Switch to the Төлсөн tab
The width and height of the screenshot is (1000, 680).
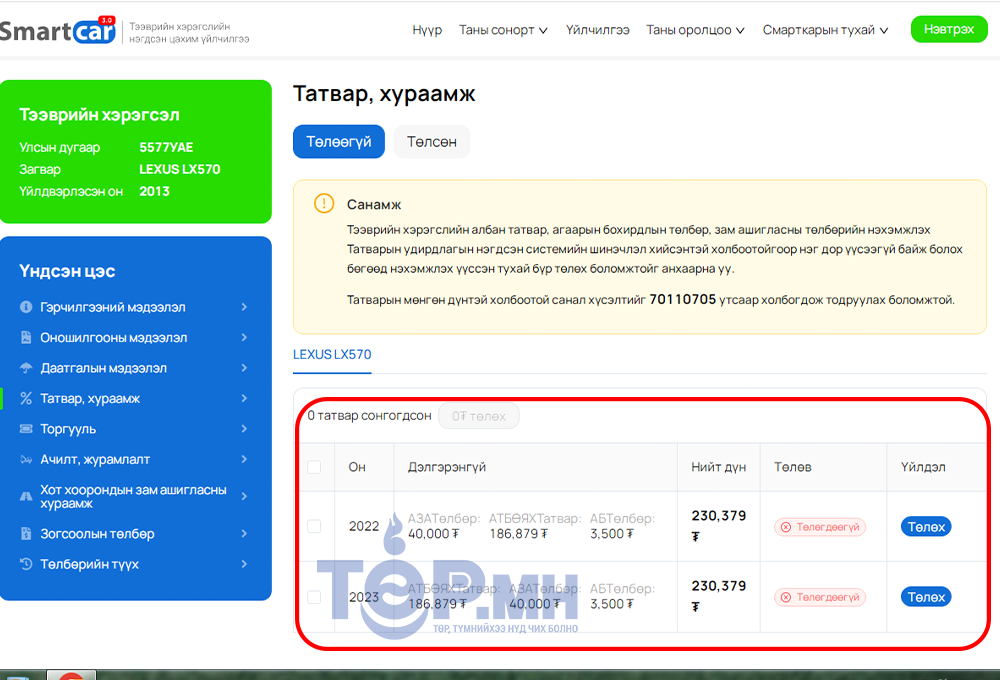coord(431,142)
